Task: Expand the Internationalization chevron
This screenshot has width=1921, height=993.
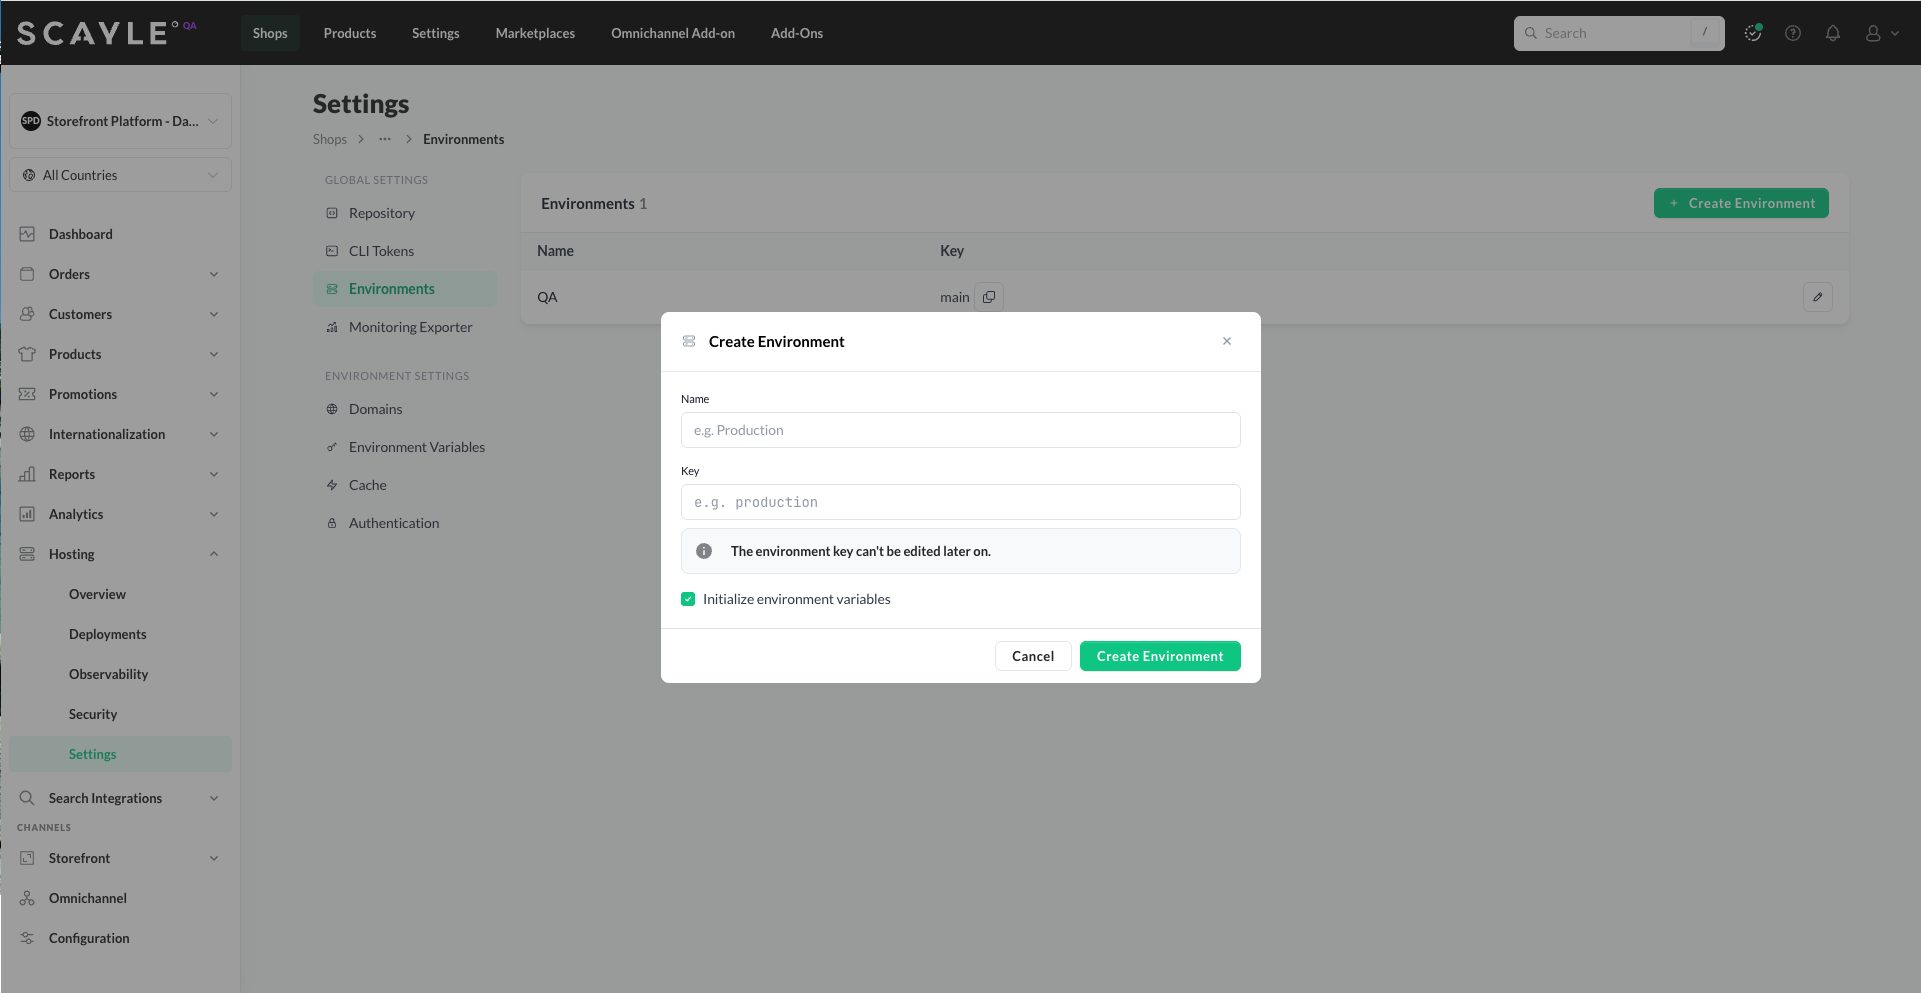Action: 214,434
